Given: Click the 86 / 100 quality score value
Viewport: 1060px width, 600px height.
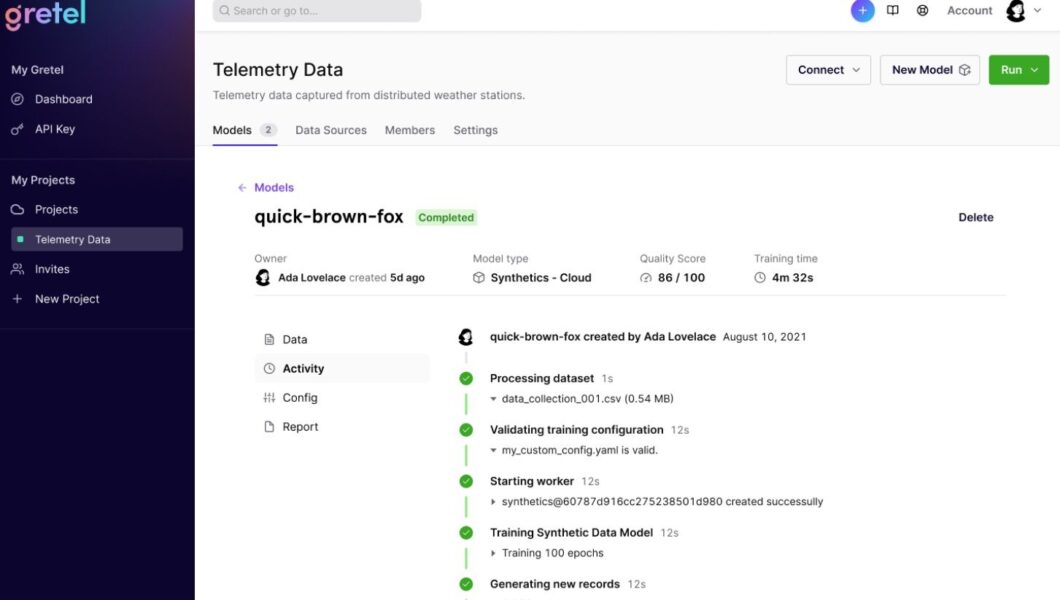Looking at the screenshot, I should 681,278.
